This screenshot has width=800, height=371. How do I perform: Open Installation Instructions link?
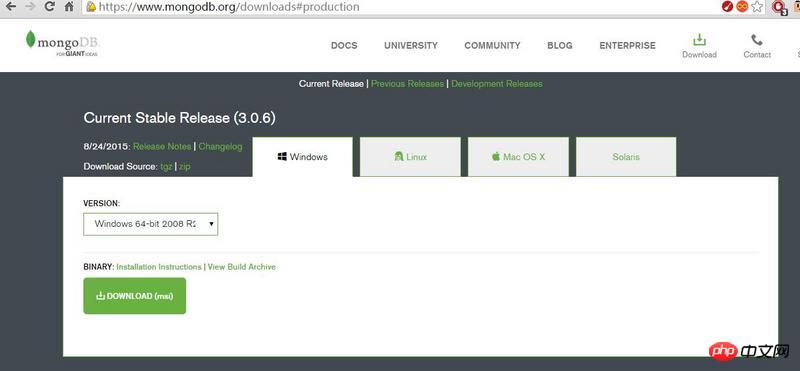coord(159,267)
